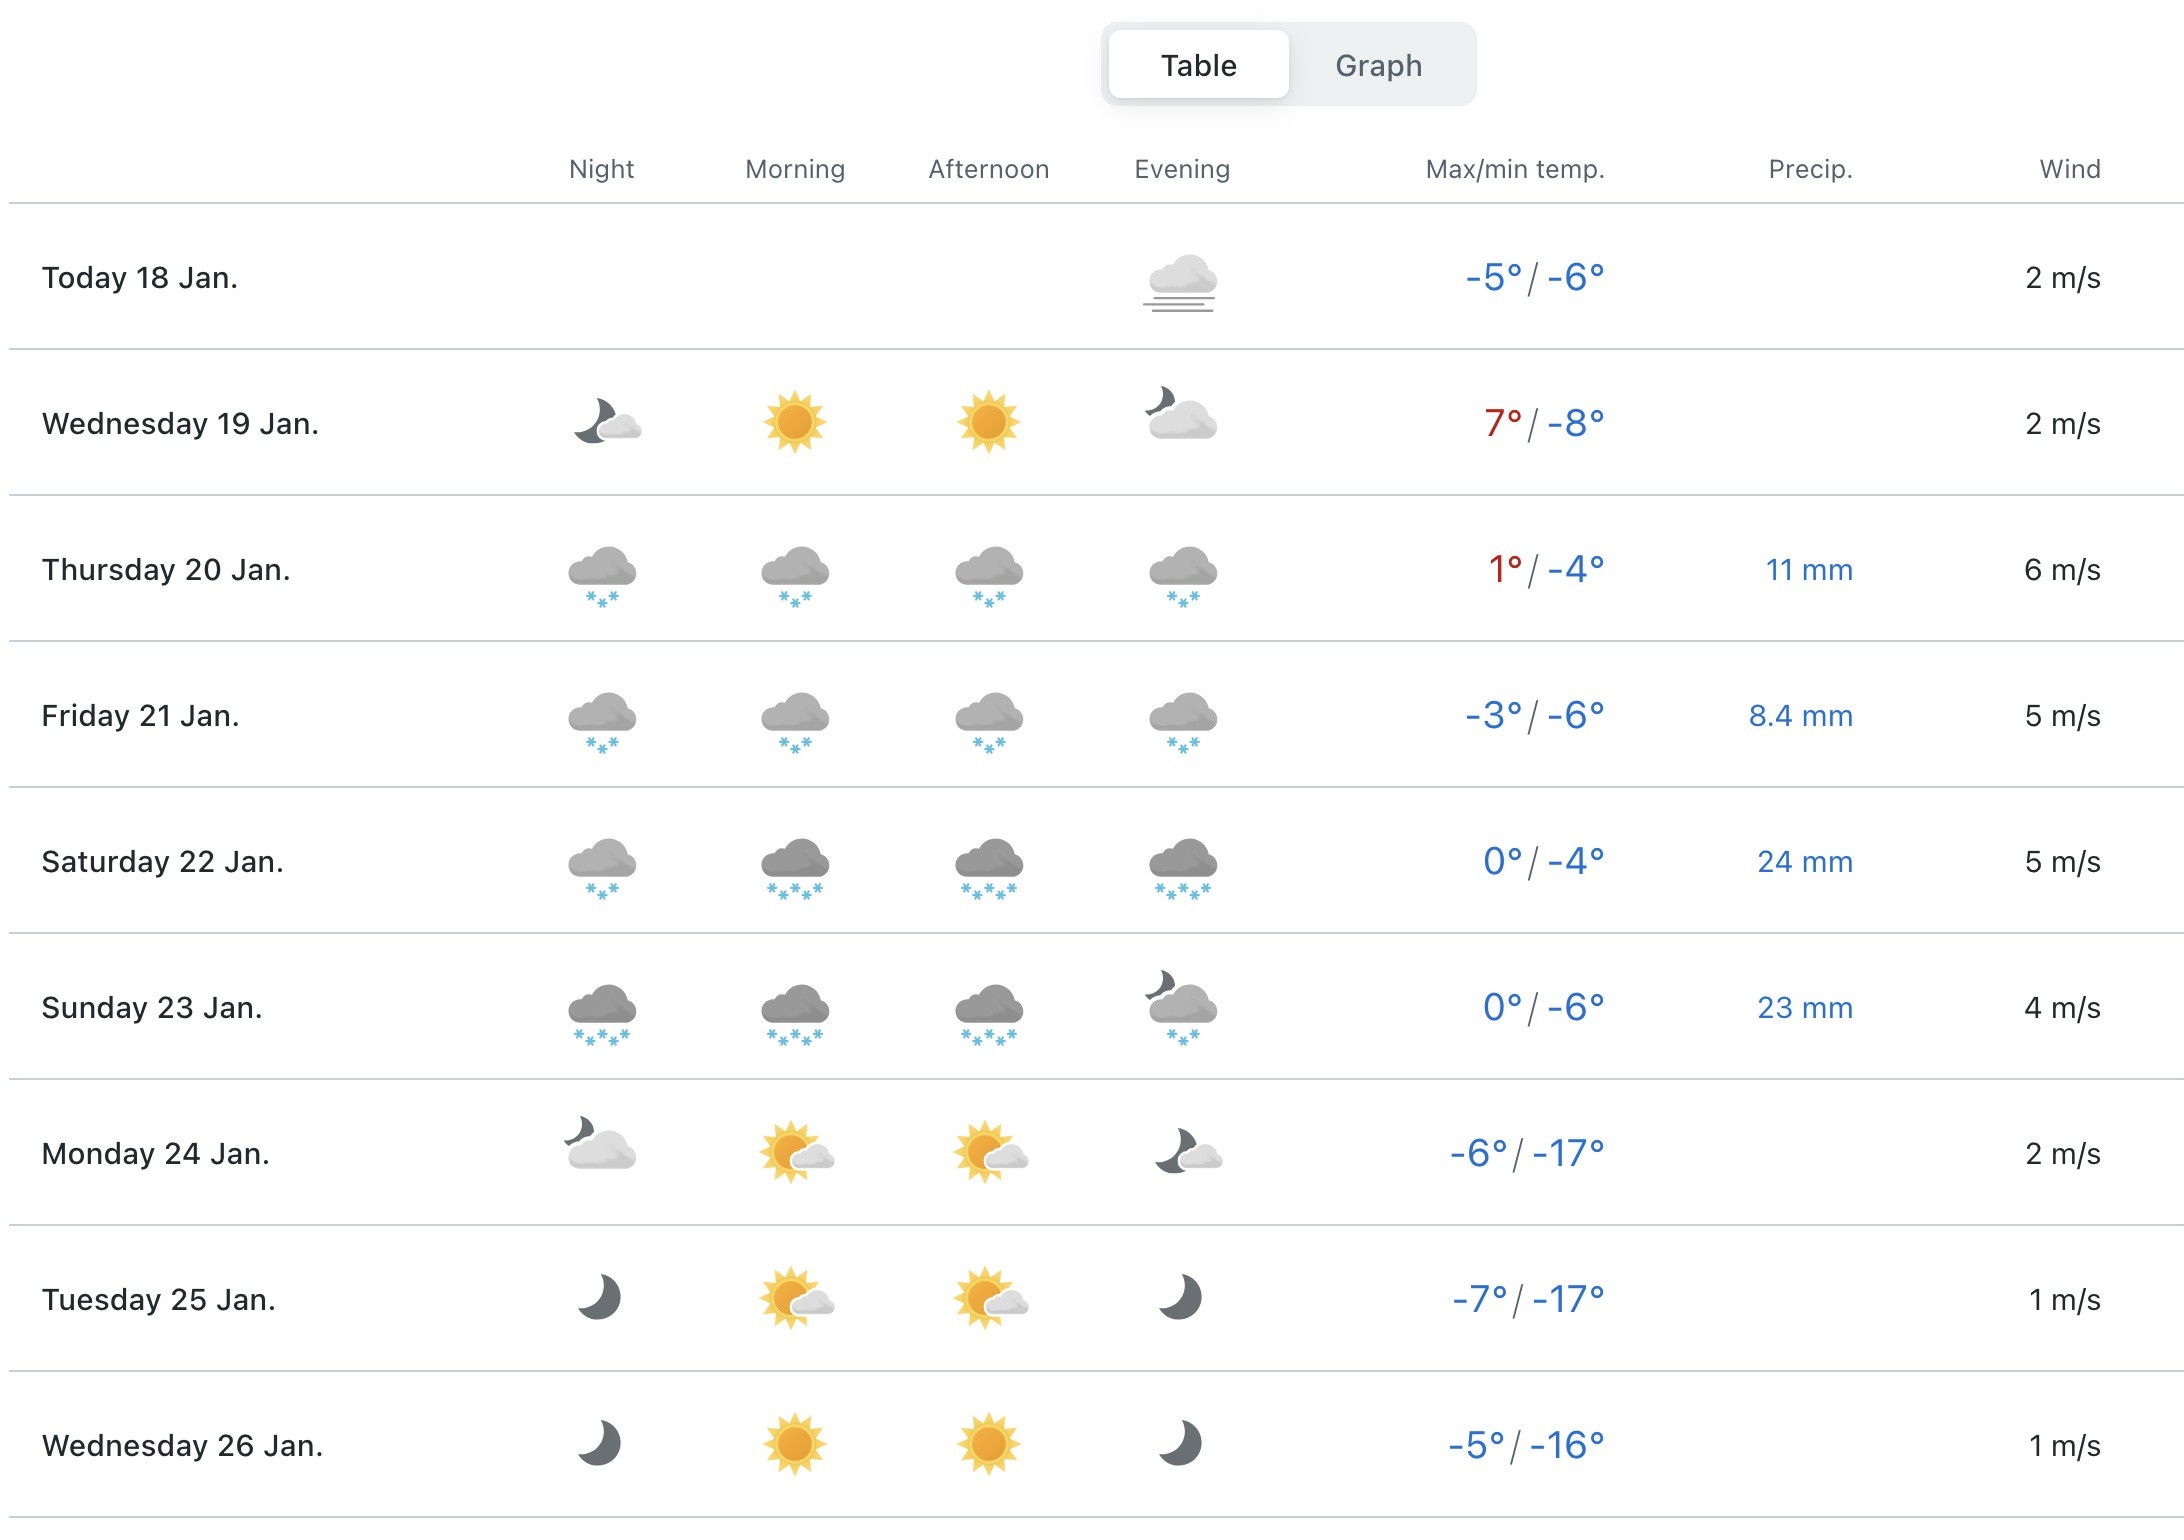Image resolution: width=2184 pixels, height=1540 pixels.
Task: Click Wednesday 26 Jan. afternoon sun icon
Action: (989, 1444)
